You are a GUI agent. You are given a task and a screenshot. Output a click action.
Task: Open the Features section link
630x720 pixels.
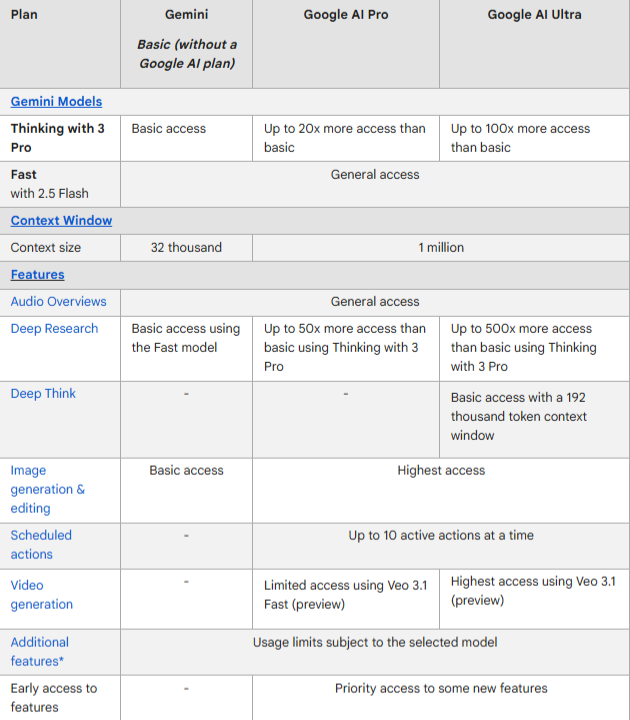[37, 274]
